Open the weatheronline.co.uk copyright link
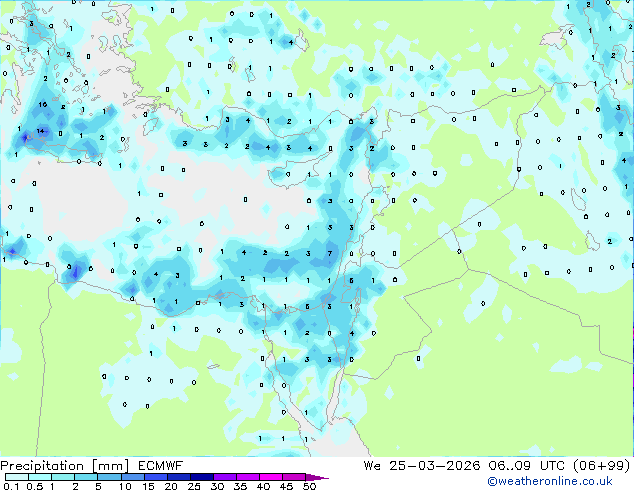Viewport: 634px width, 490px height. (550, 481)
